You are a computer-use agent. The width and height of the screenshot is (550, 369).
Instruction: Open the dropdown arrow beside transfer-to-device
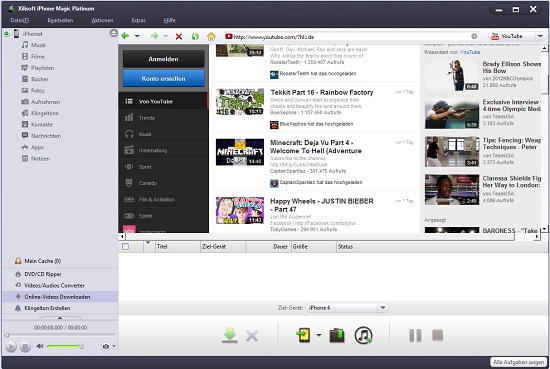coord(318,335)
